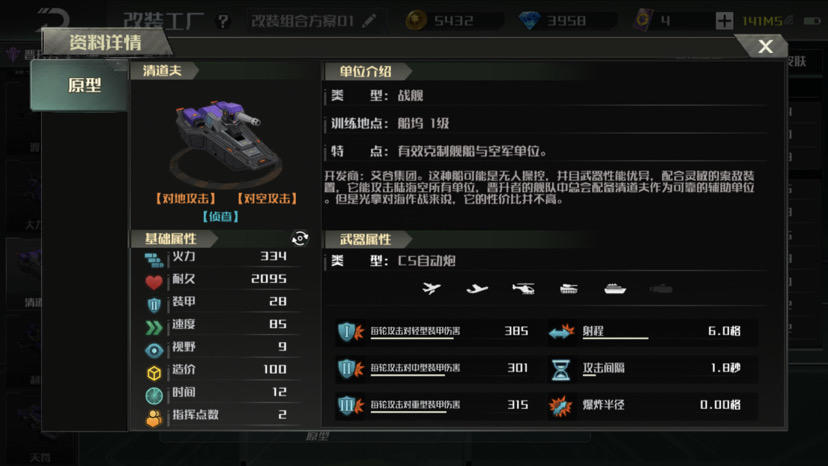This screenshot has height=466, width=828.
Task: Click the pencil edit icon beside 改装组合方案01
Action: pyautogui.click(x=370, y=21)
